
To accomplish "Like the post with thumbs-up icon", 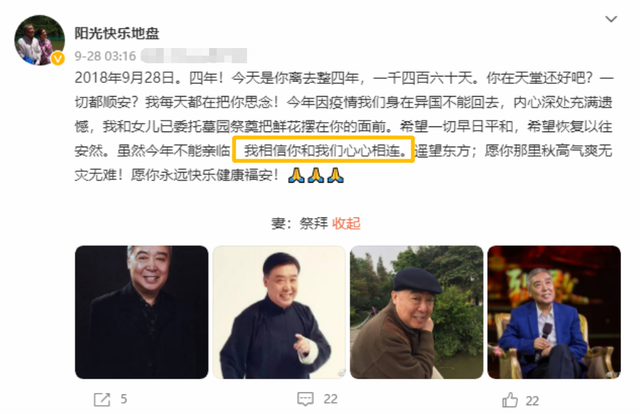I will pyautogui.click(x=510, y=400).
